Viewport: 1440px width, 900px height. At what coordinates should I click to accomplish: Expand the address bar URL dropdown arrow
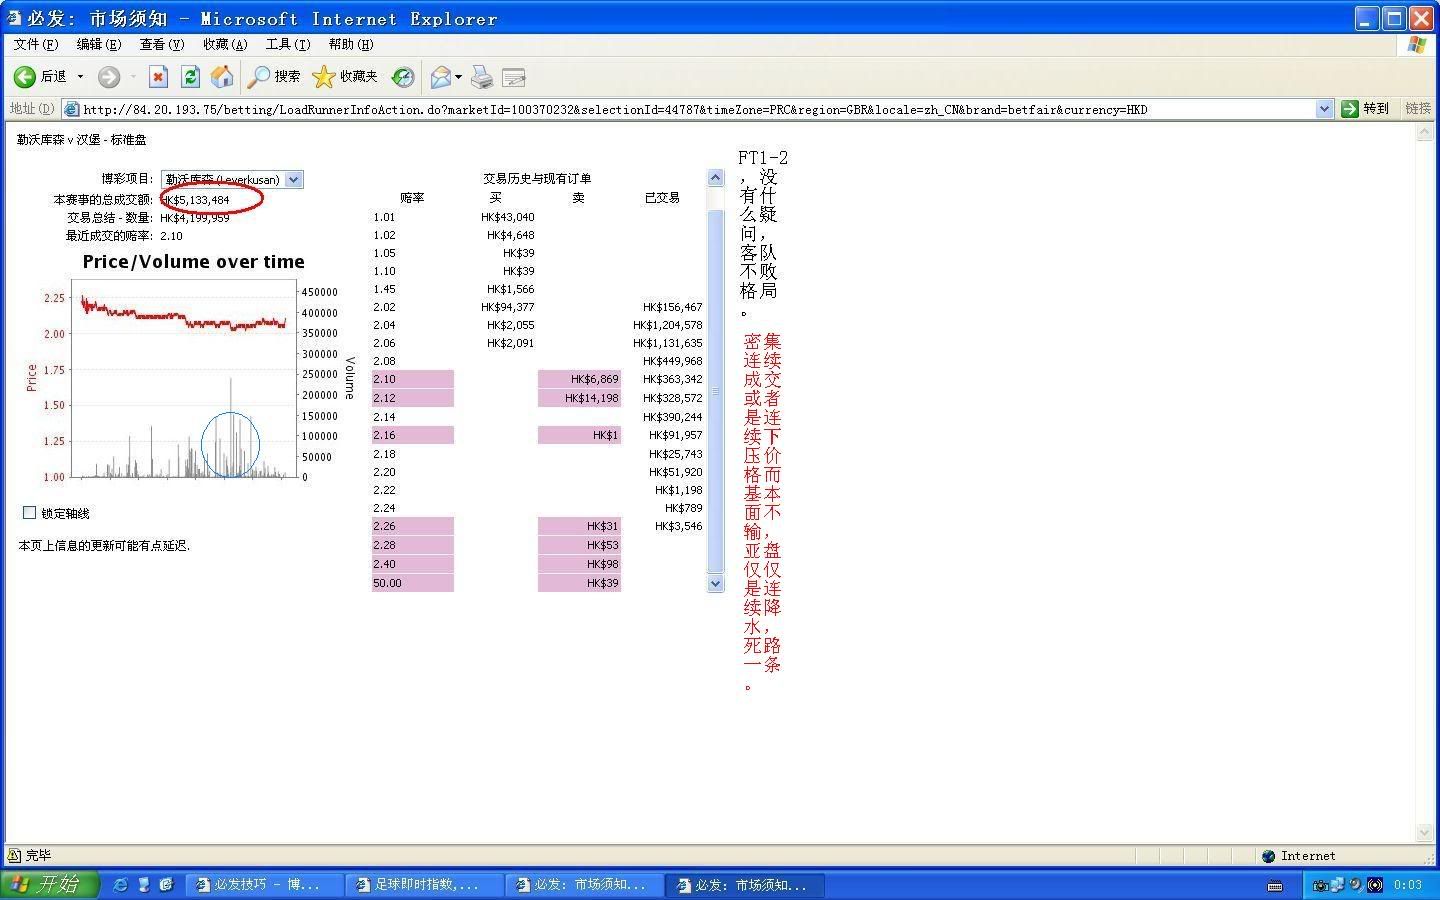pos(1324,109)
